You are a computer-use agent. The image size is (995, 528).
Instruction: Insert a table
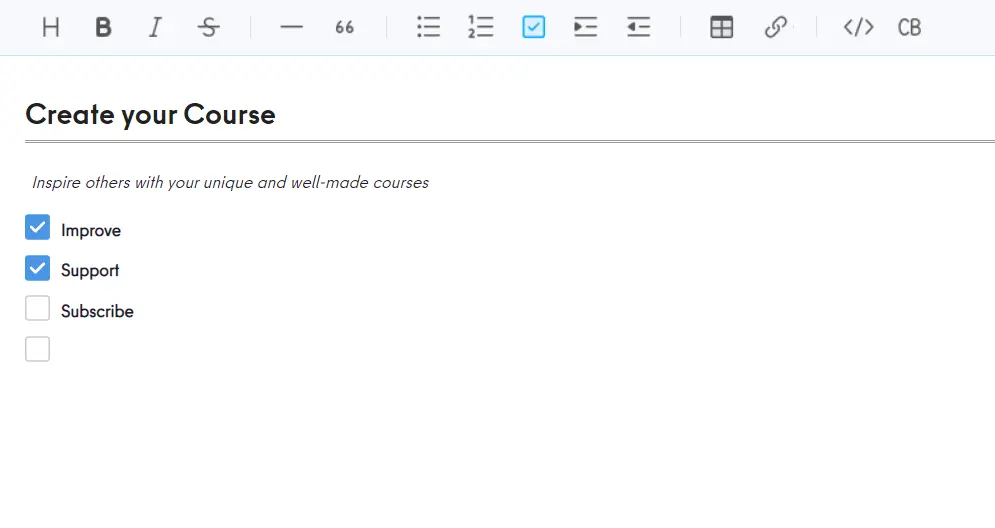pos(722,28)
